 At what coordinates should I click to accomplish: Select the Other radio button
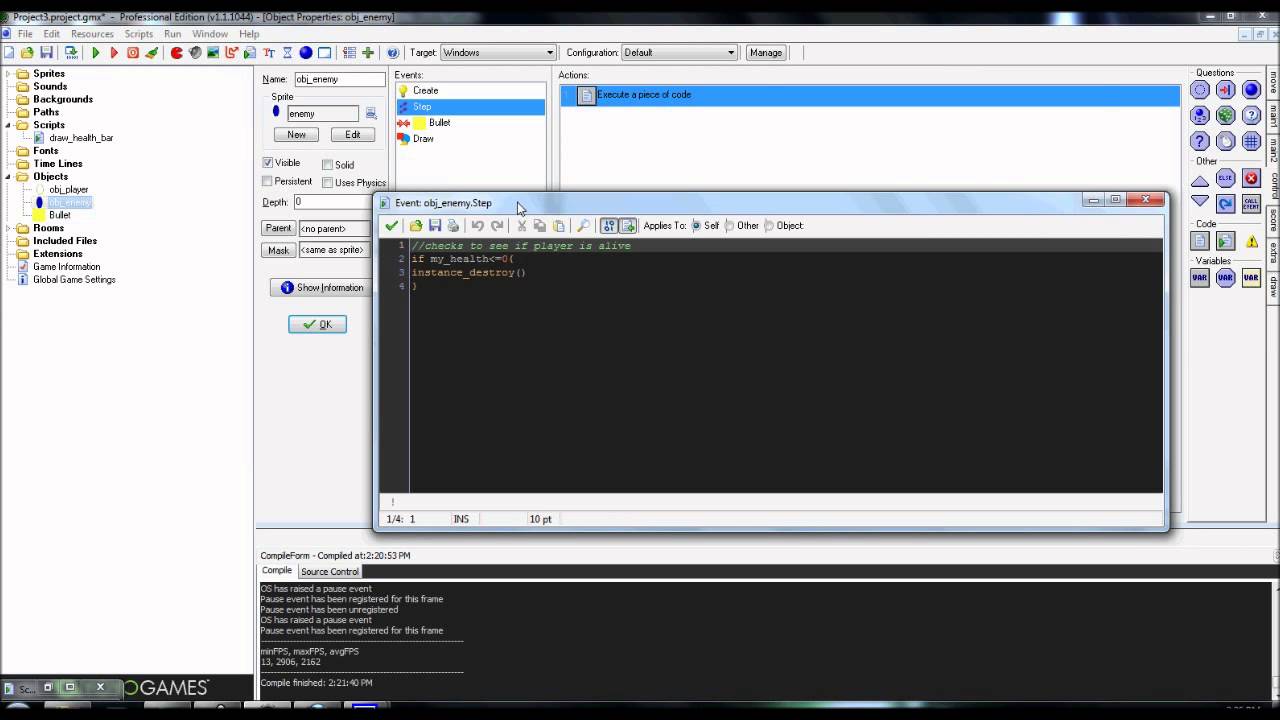pyautogui.click(x=730, y=226)
